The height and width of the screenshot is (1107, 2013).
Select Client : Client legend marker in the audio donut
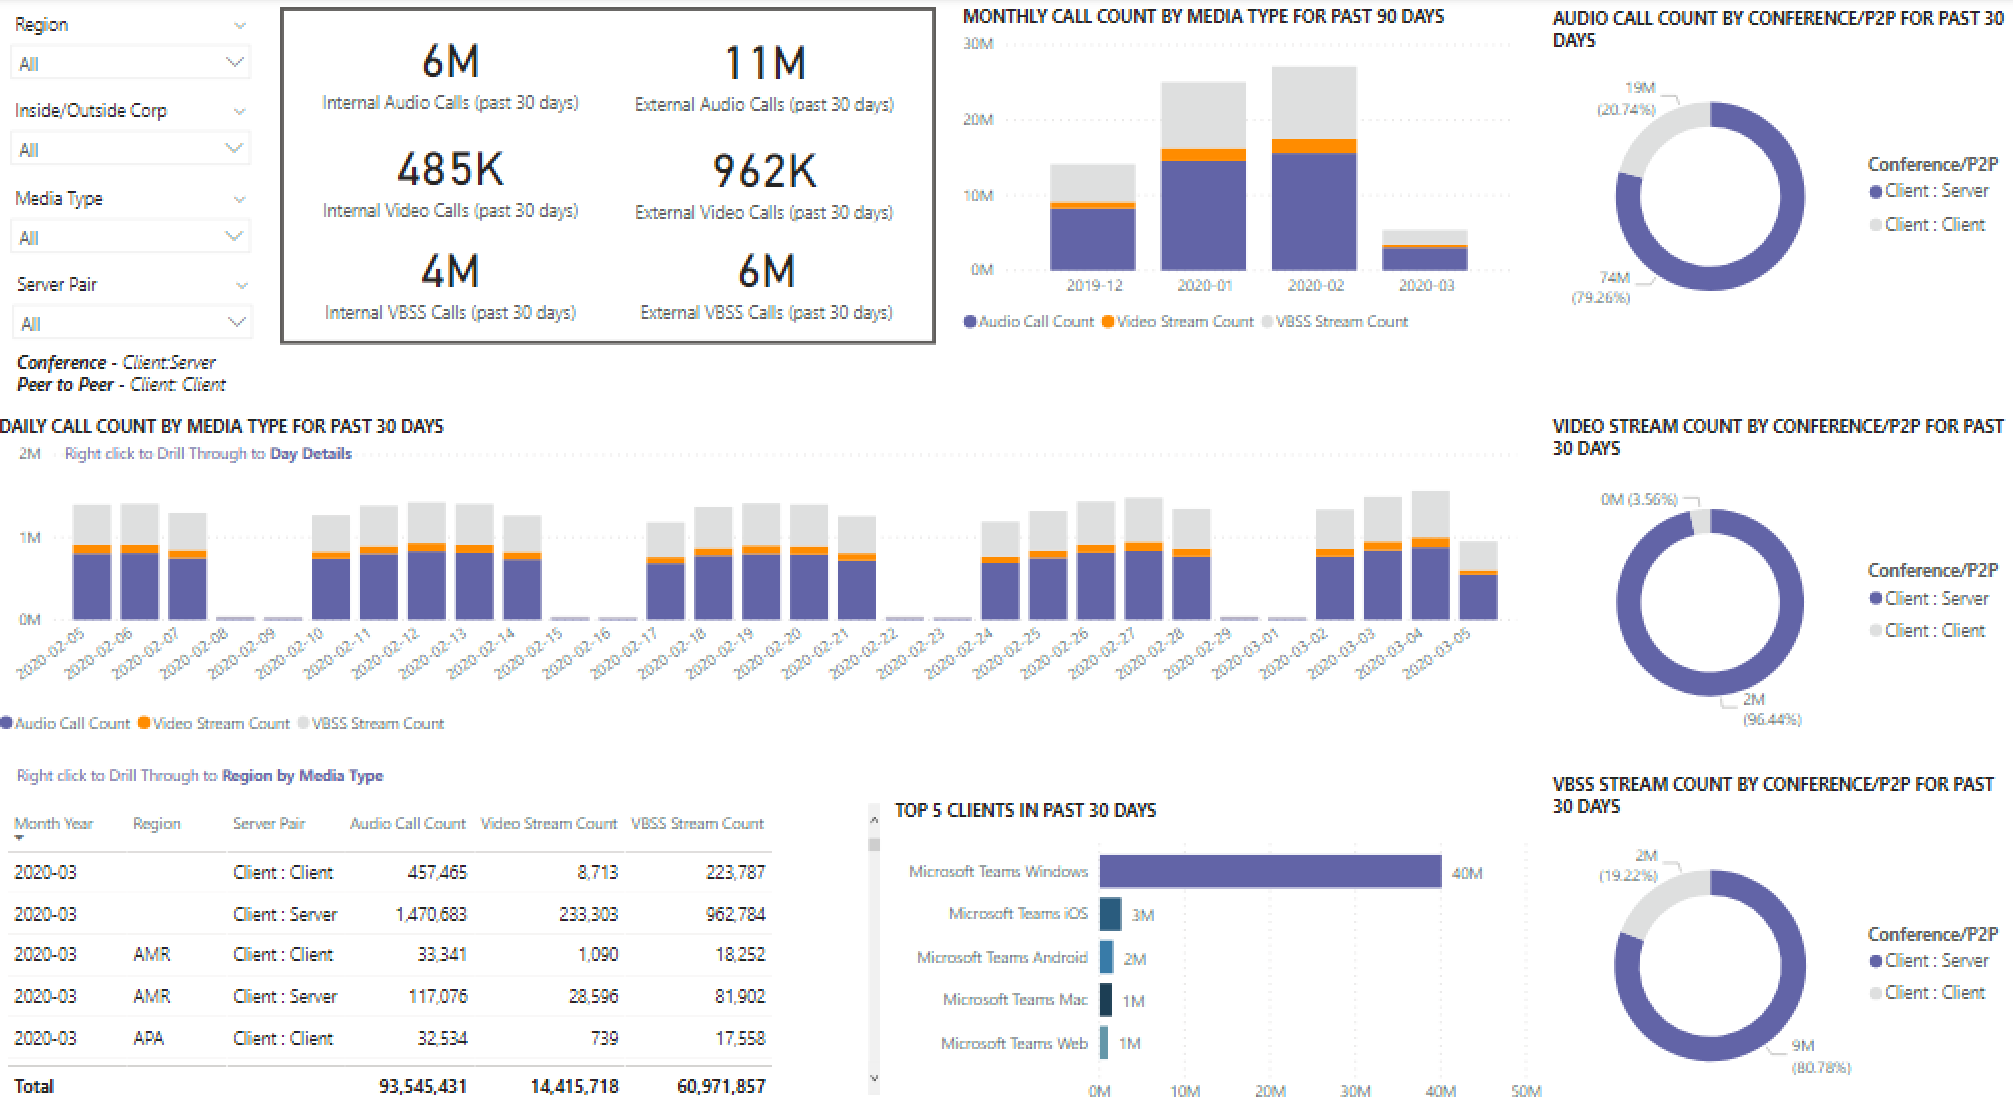[x=1875, y=225]
